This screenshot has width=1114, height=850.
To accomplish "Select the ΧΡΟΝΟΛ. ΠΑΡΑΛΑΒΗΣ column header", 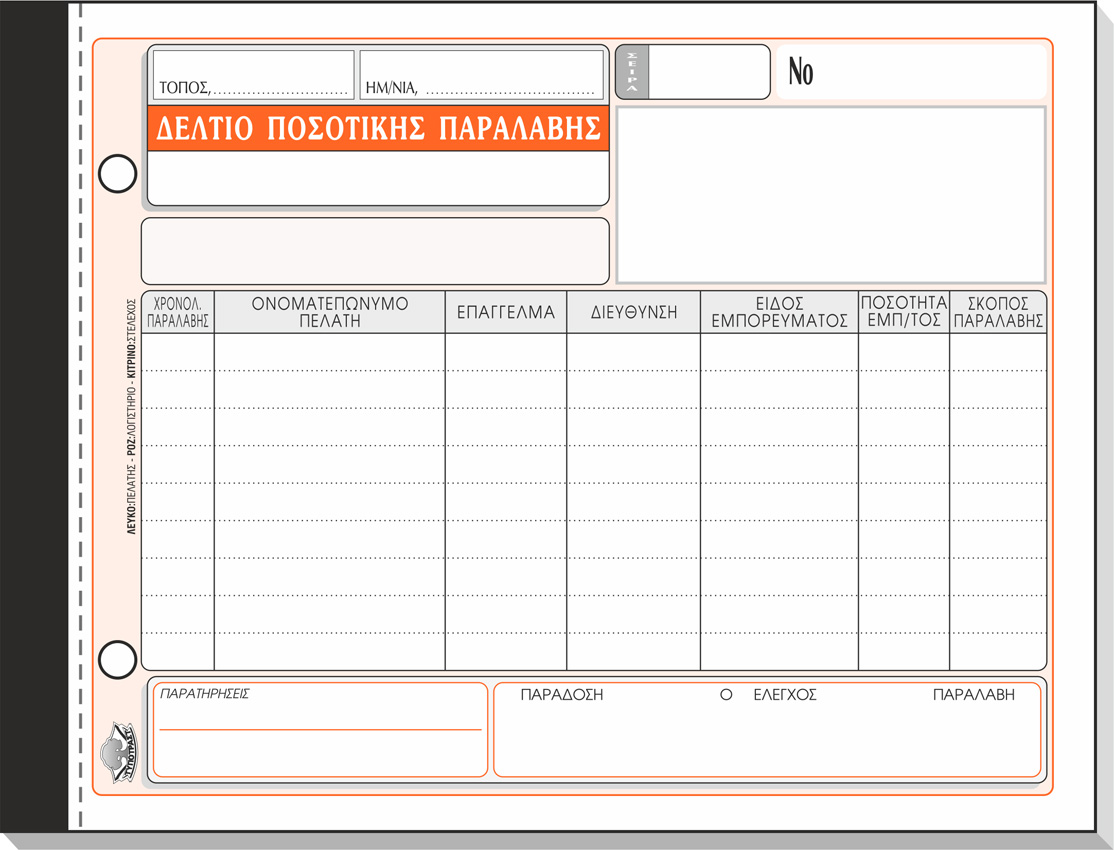I will coord(178,312).
